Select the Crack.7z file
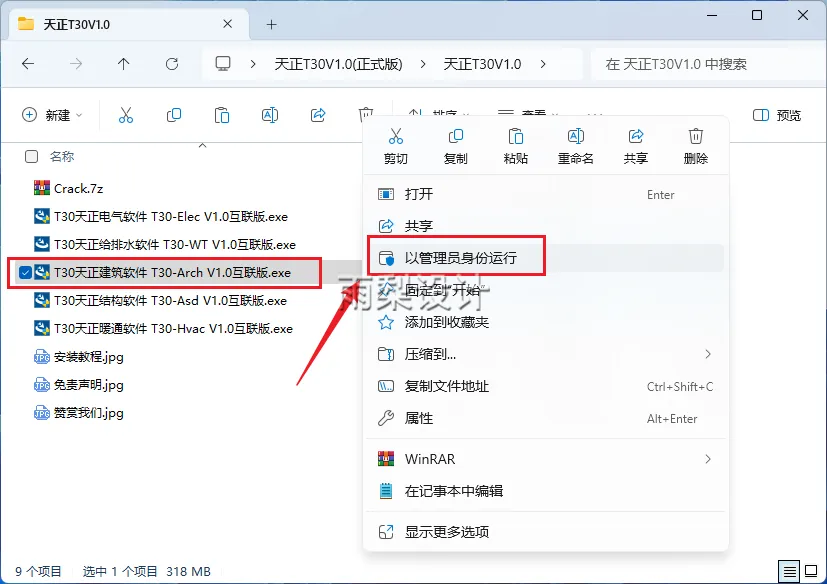Screen dimensions: 827x584 [79, 188]
